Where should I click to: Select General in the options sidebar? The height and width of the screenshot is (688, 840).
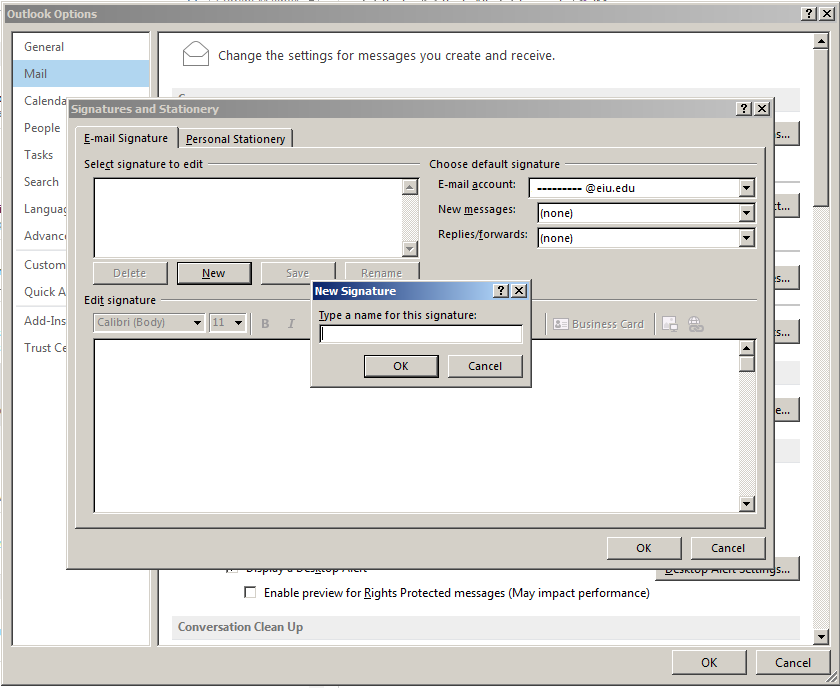44,47
